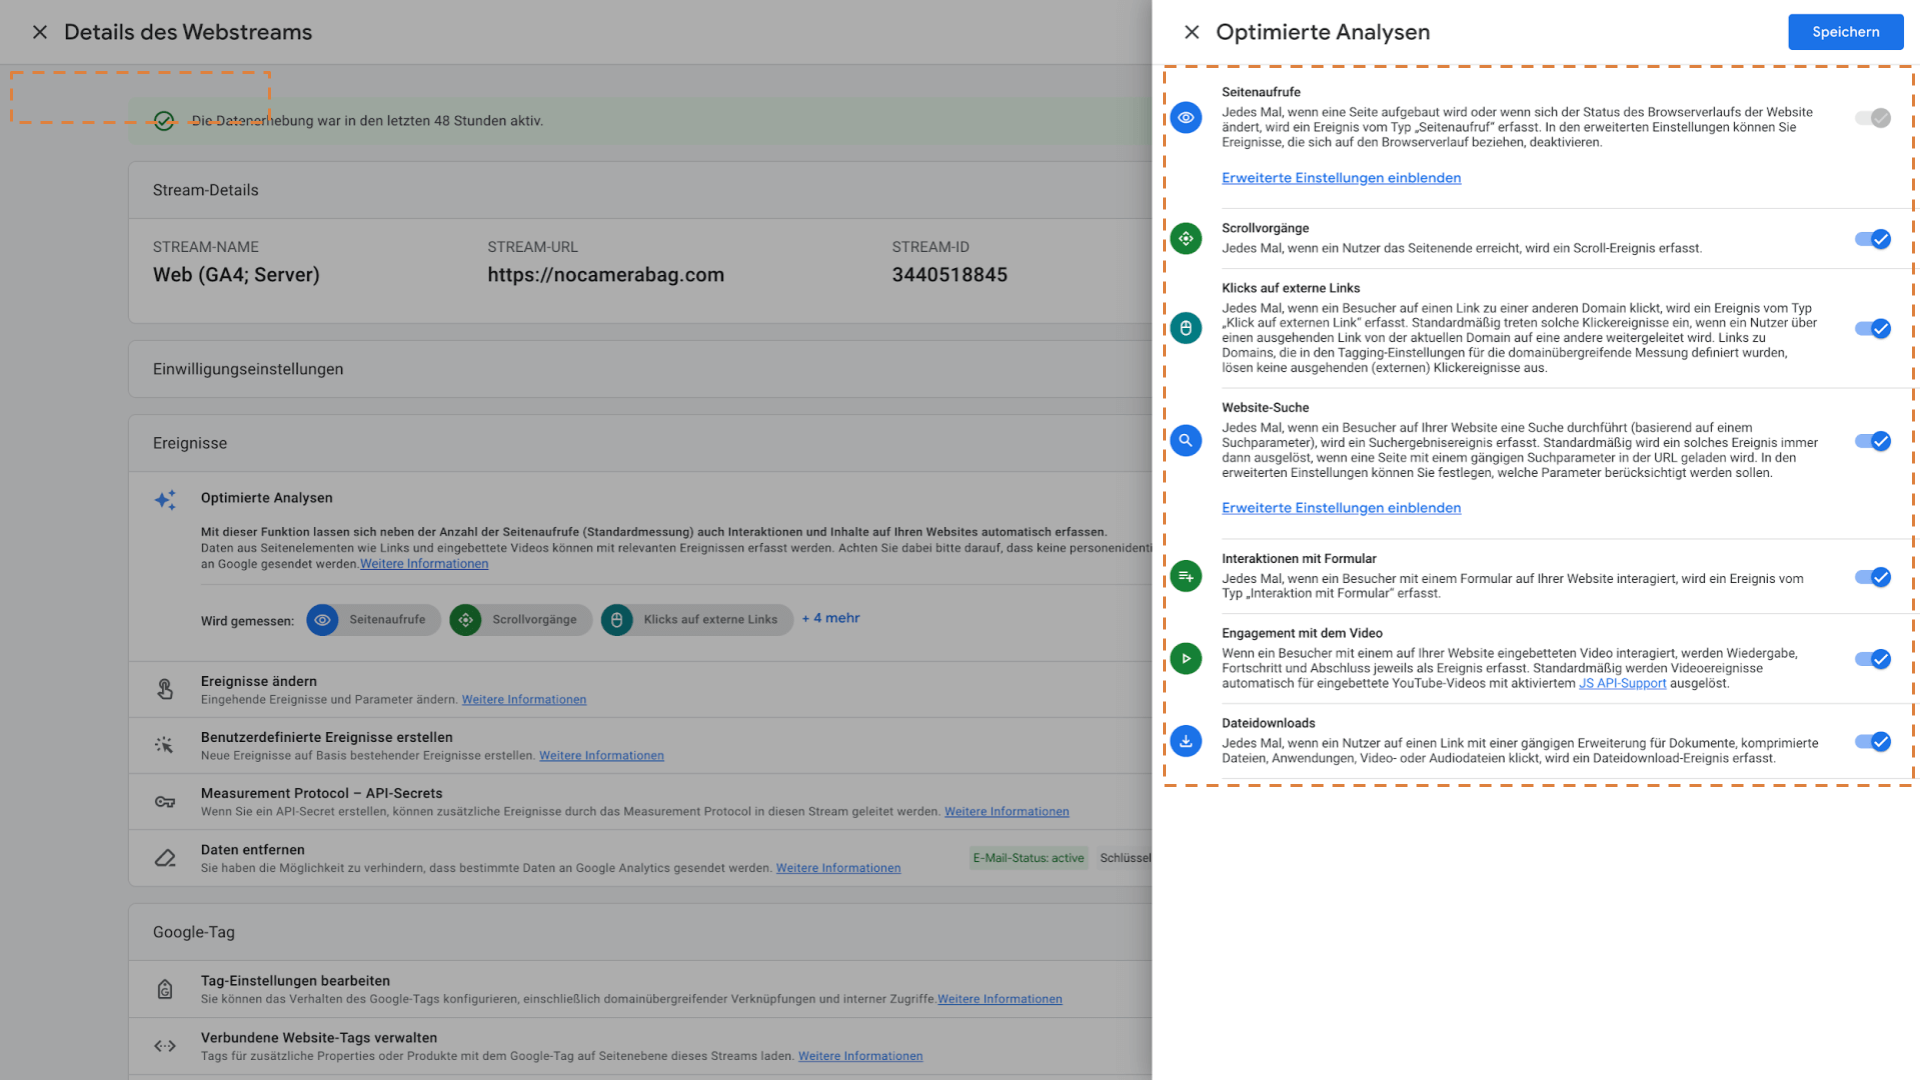
Task: Click the Speichern button
Action: tap(1845, 32)
